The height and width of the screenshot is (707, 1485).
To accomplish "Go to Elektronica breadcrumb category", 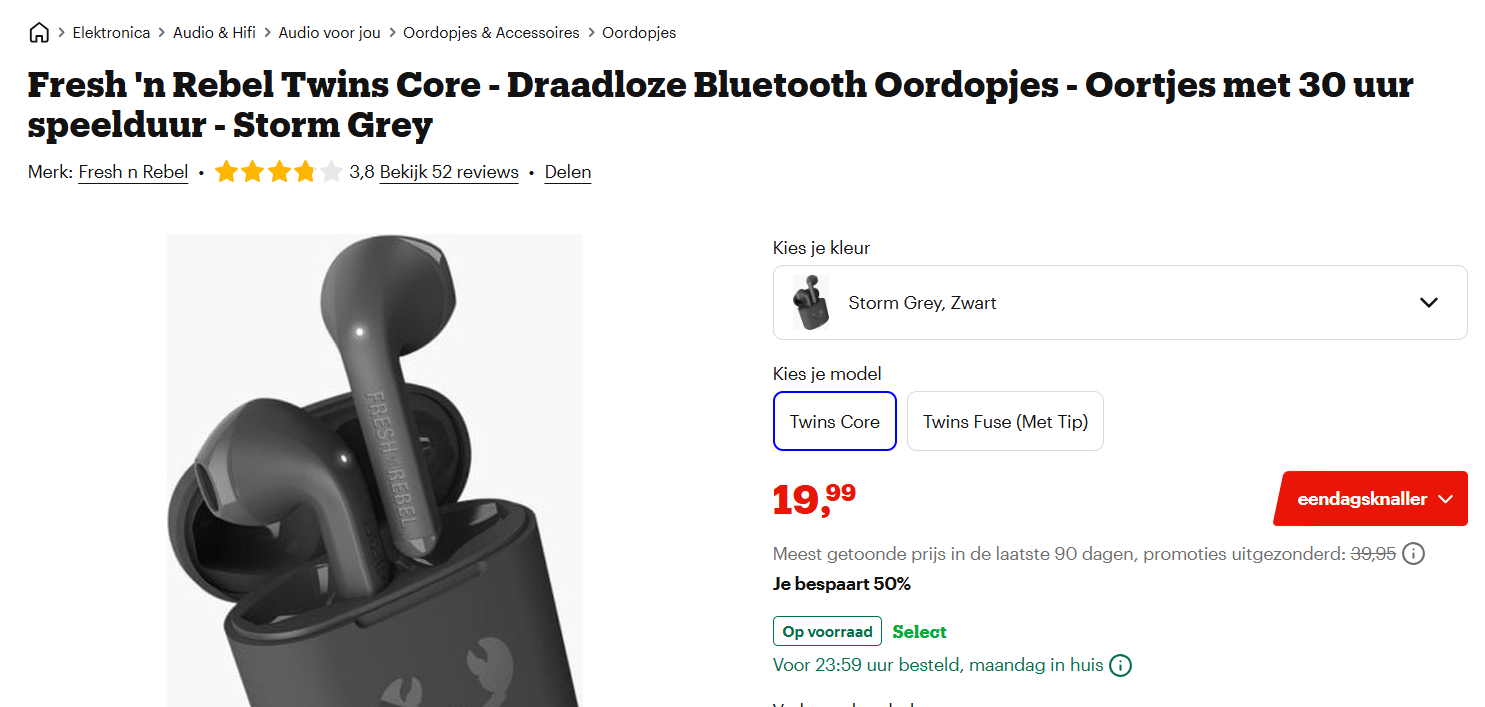I will [111, 33].
